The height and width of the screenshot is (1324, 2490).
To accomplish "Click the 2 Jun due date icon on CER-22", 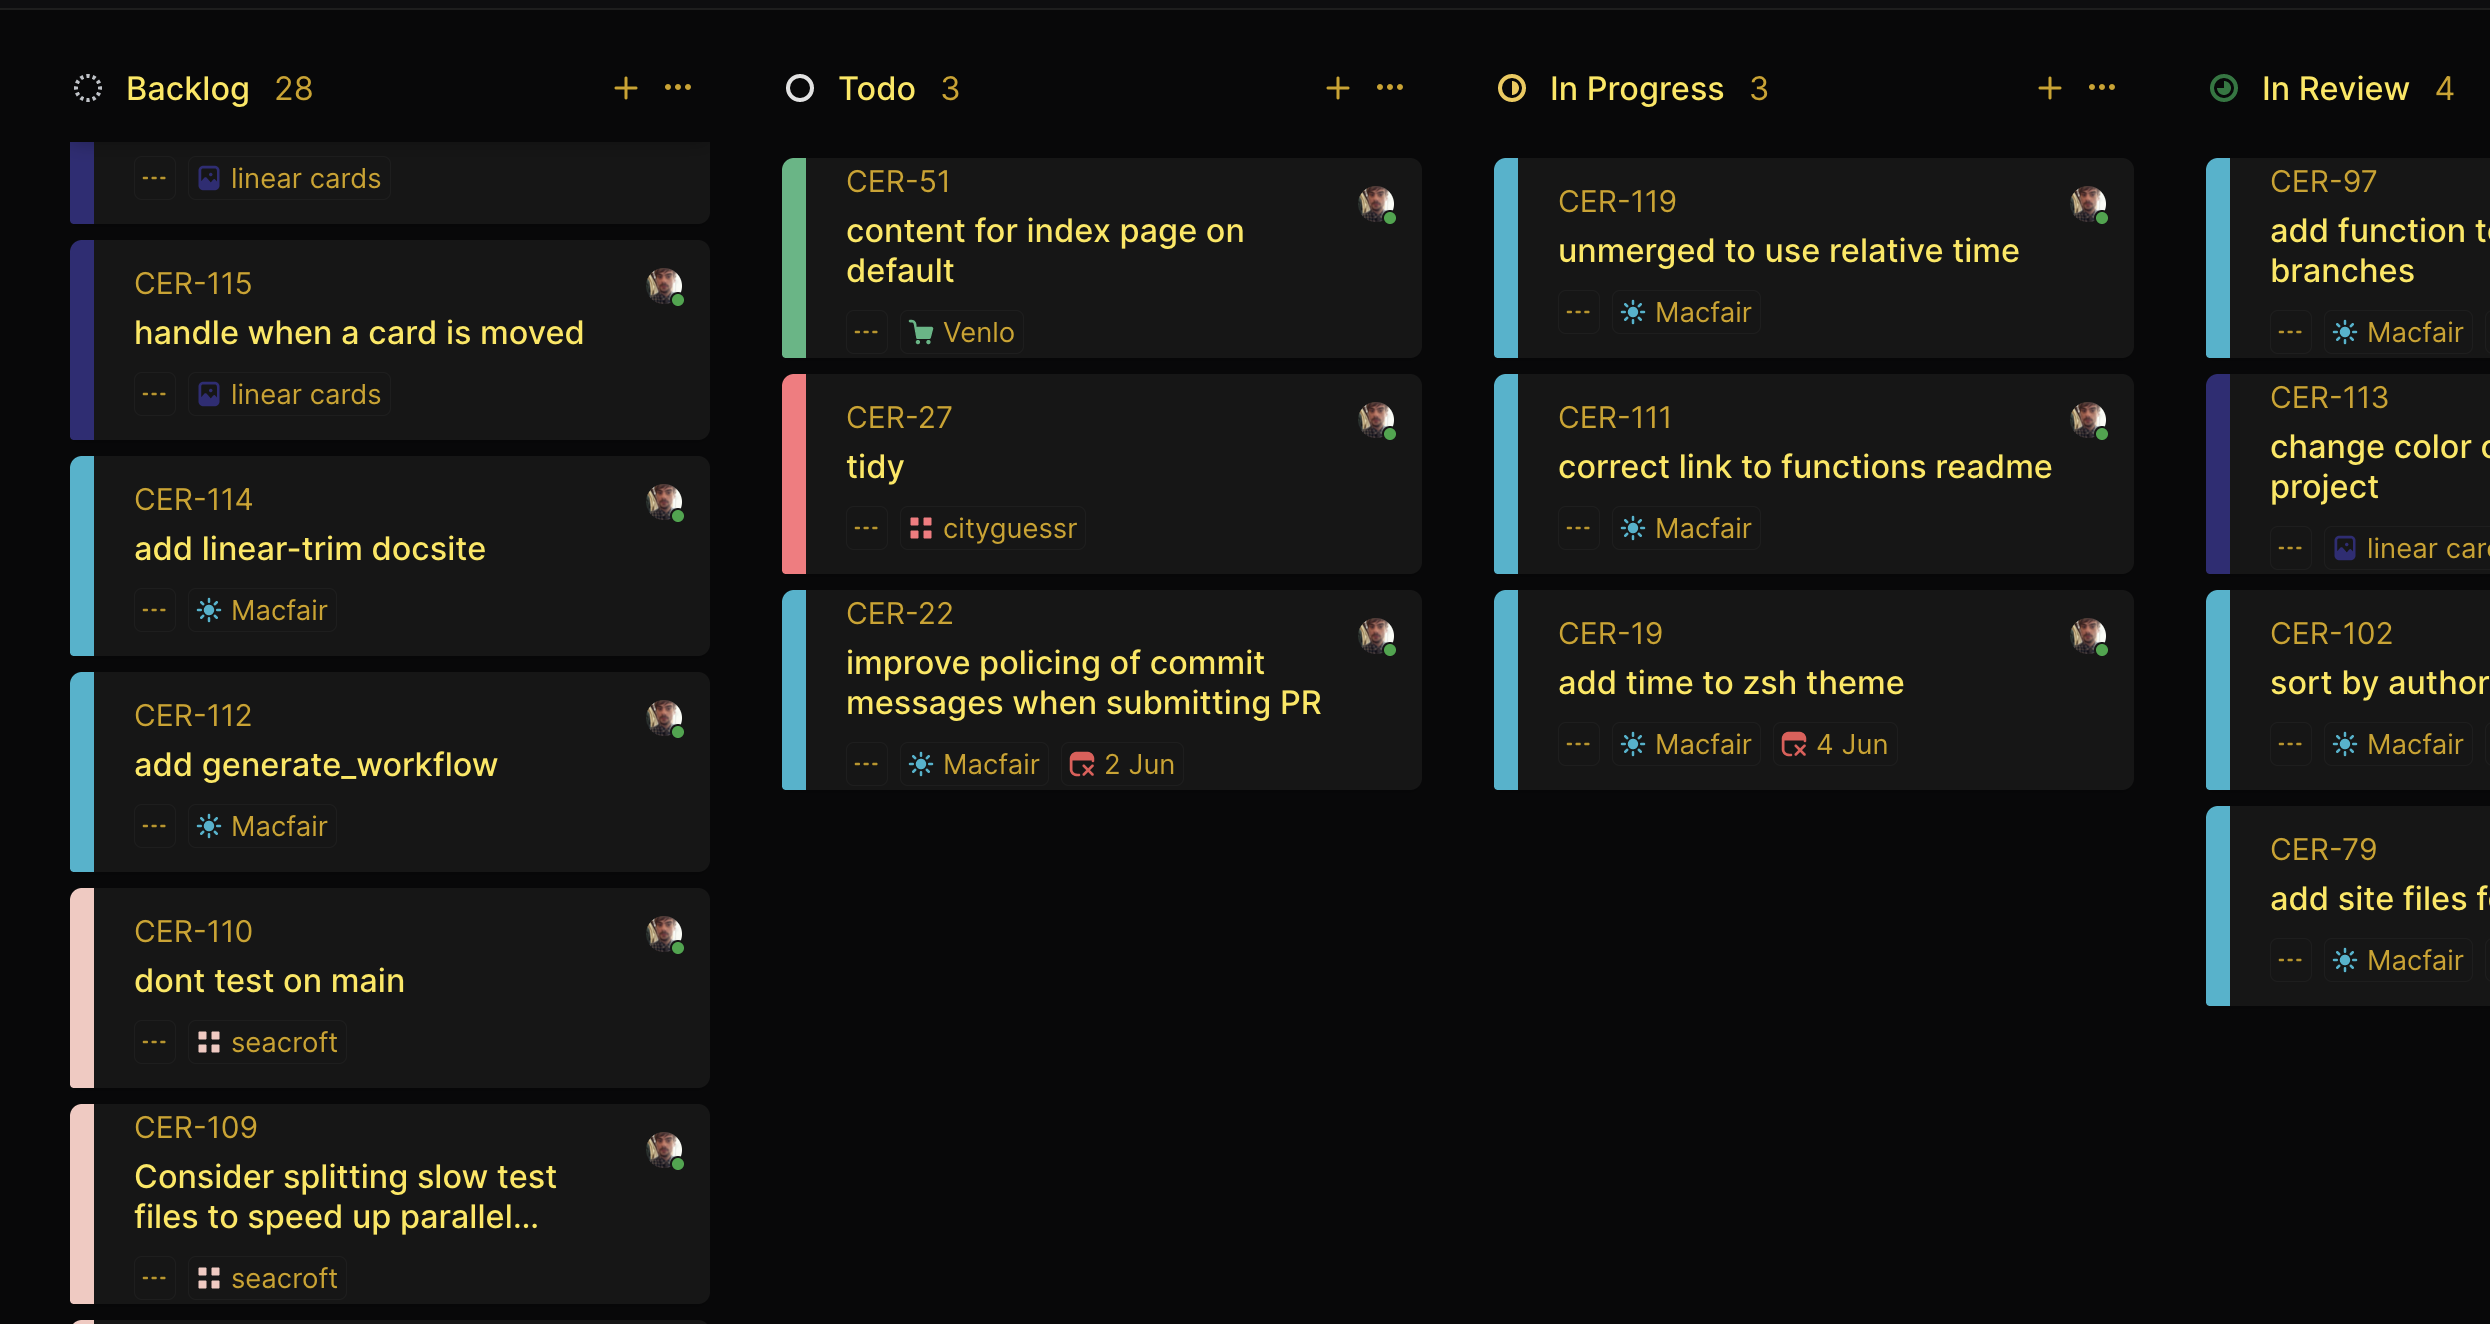I will coord(1082,763).
